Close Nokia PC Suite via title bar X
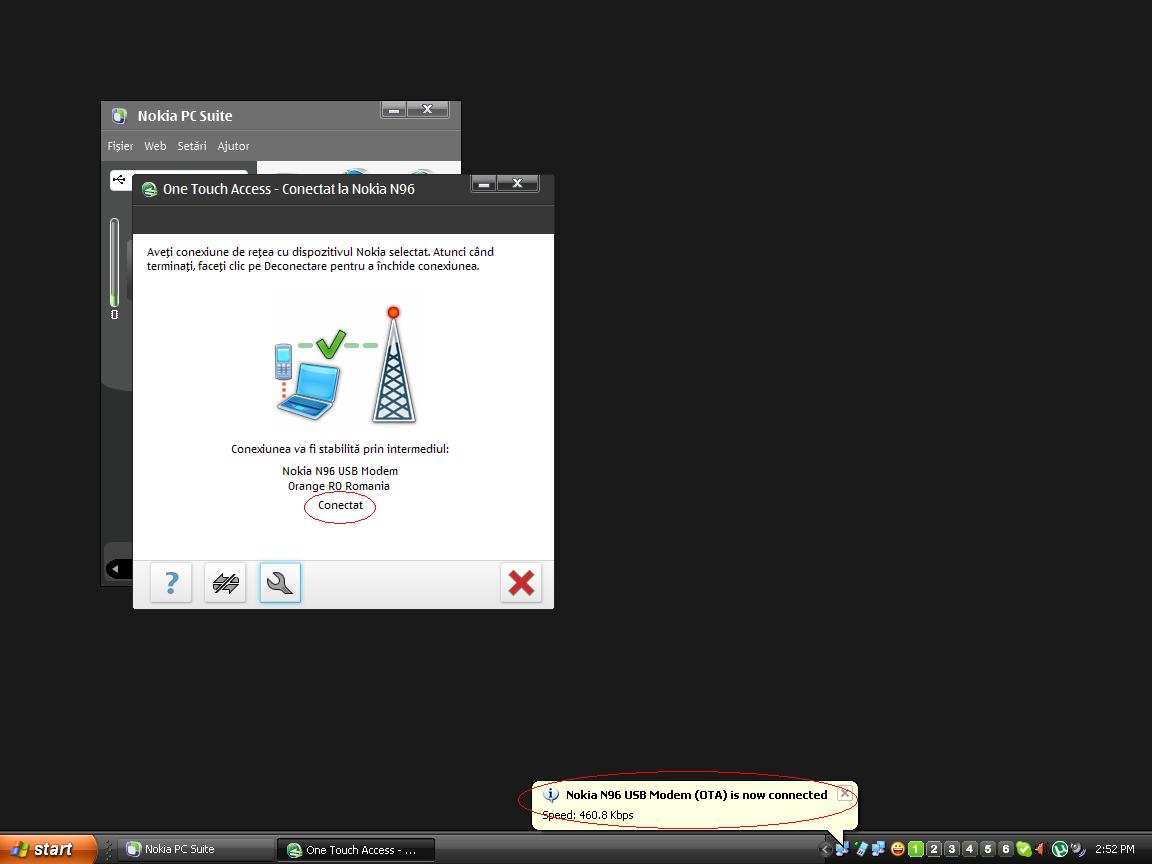The image size is (1152, 864). pos(427,109)
